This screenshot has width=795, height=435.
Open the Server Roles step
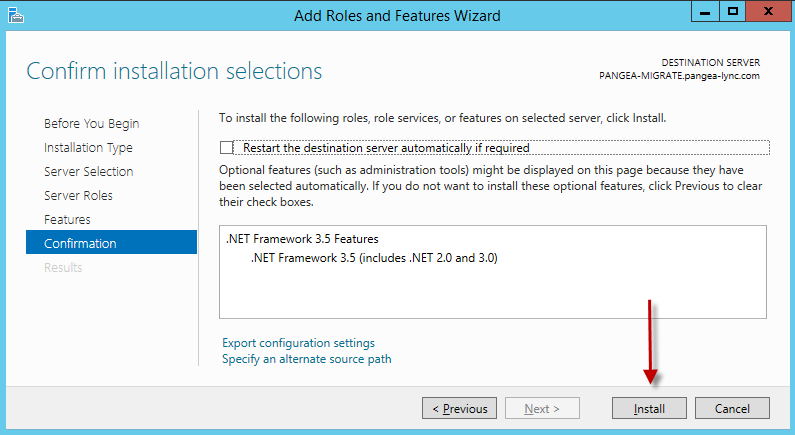click(78, 195)
